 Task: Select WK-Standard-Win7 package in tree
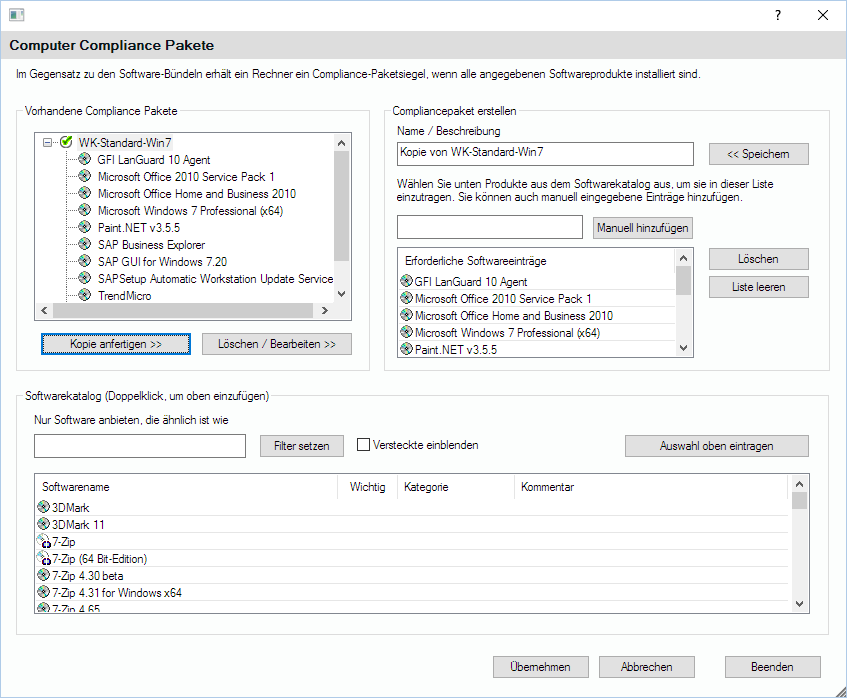click(x=125, y=143)
